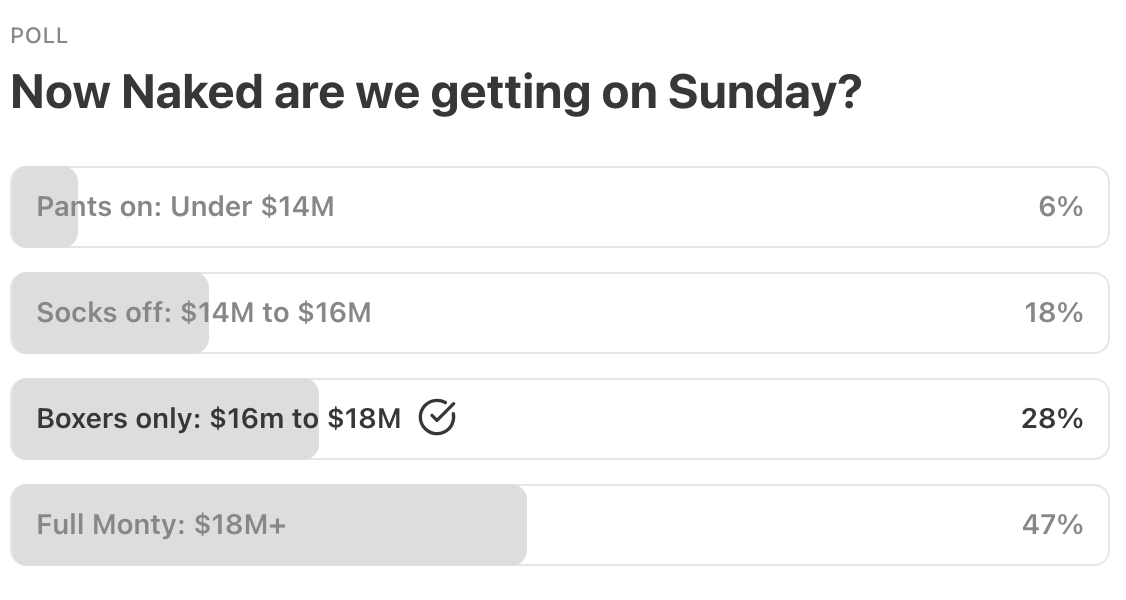Pick the "Boxers only: $16m to $18M" answer

[x=218, y=419]
